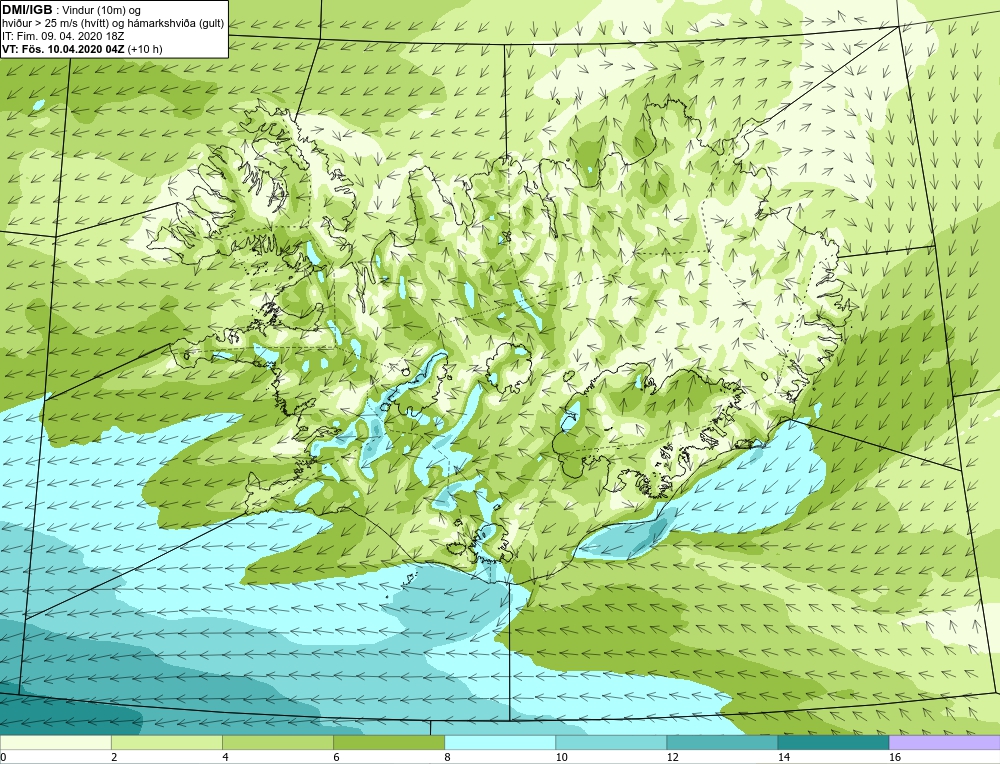Click the 8–10 m/s light cyan legend swatch
The width and height of the screenshot is (1000, 764).
(x=499, y=742)
